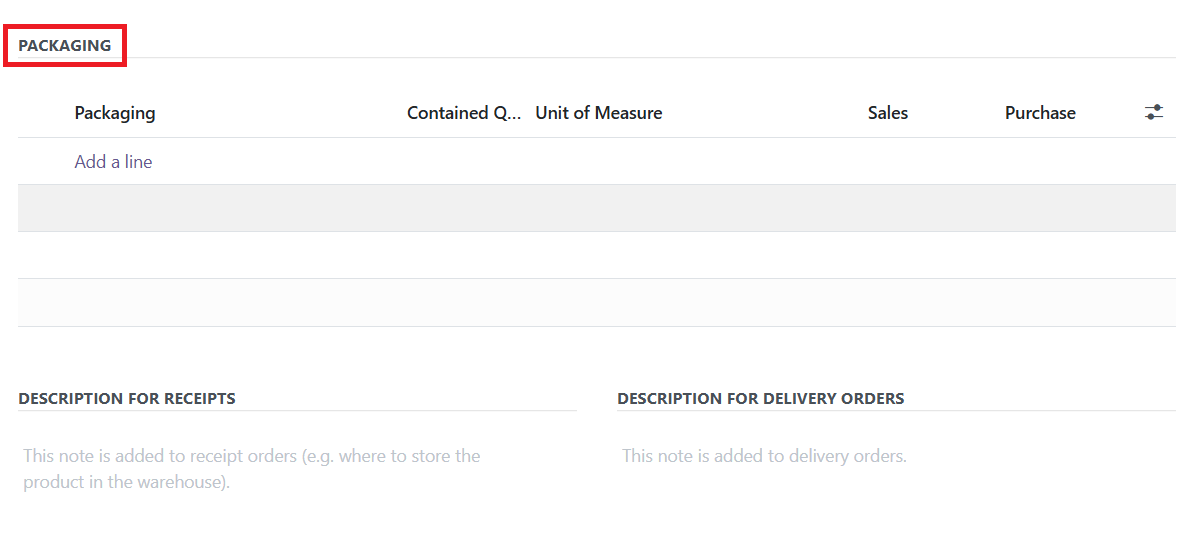Click the white empty row under the gray row
Screen dimensions: 1187x537
(597, 254)
